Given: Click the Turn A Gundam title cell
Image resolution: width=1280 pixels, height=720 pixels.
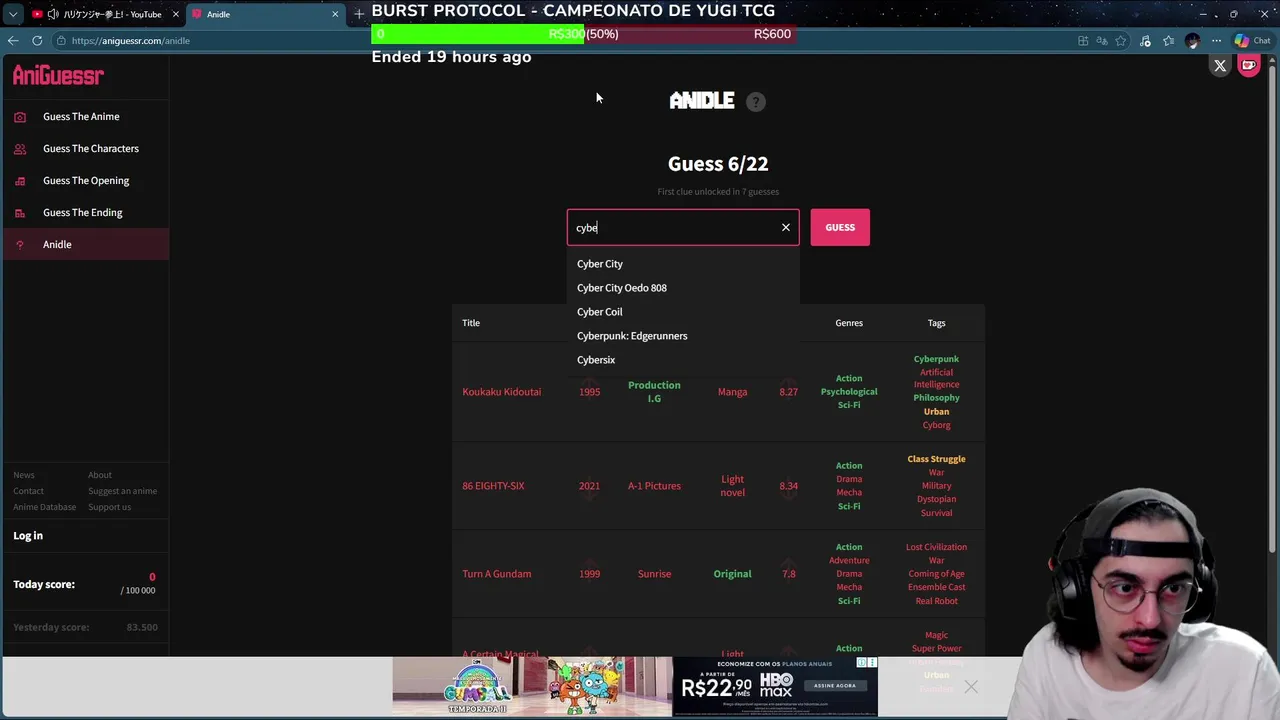Looking at the screenshot, I should [x=496, y=574].
